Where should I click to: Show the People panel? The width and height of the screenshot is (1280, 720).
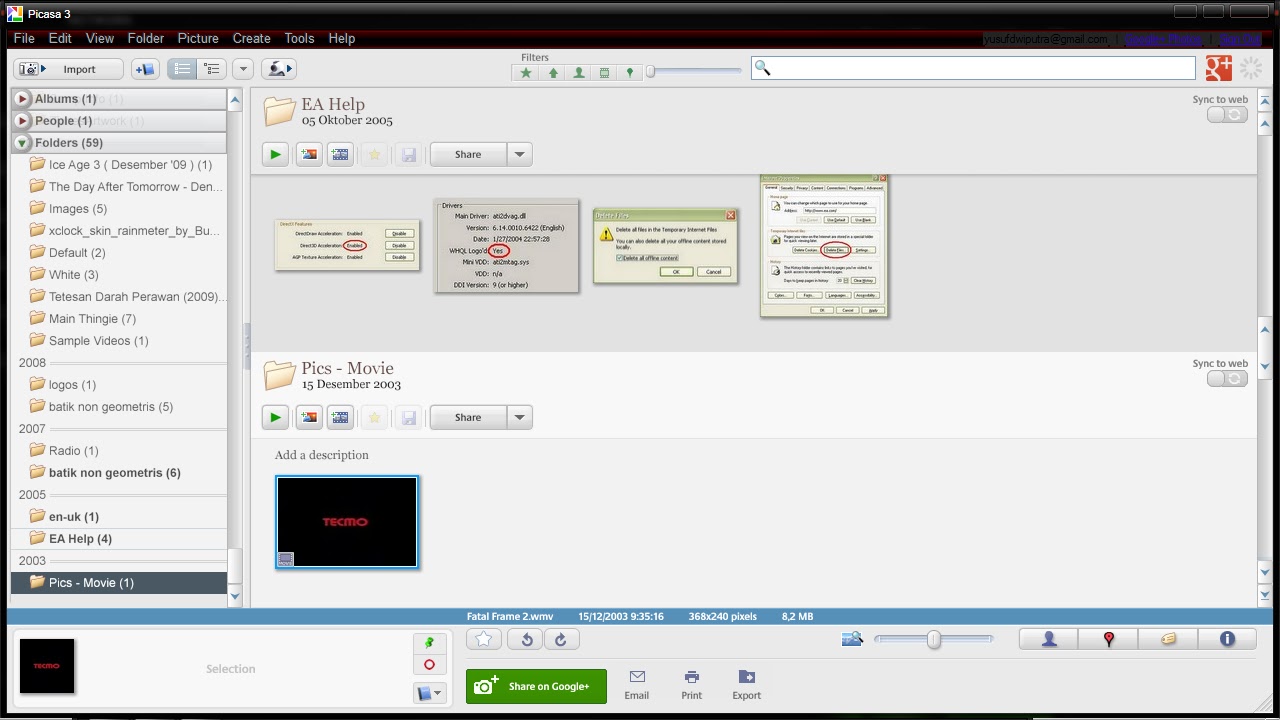point(1049,639)
